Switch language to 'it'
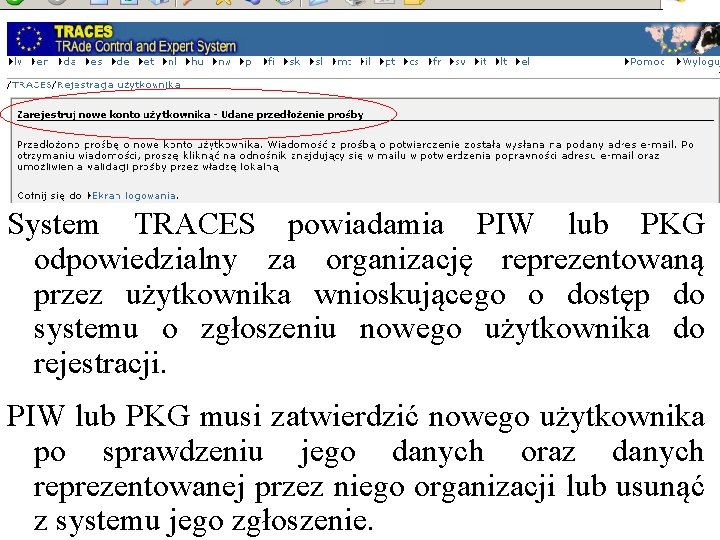Viewport: 720px width, 540px height. pos(481,62)
